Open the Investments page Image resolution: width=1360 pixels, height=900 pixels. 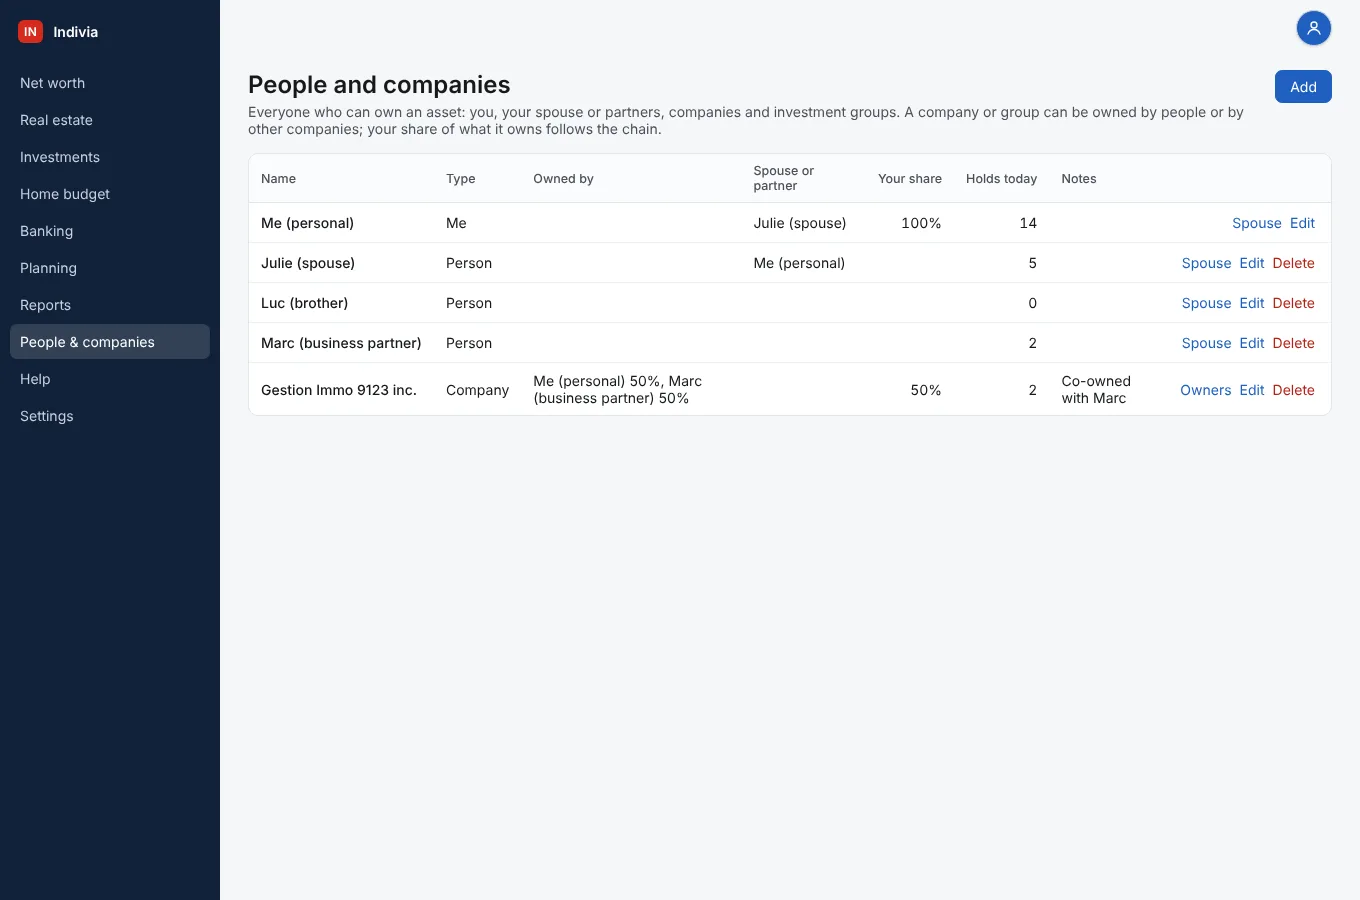pyautogui.click(x=110, y=157)
